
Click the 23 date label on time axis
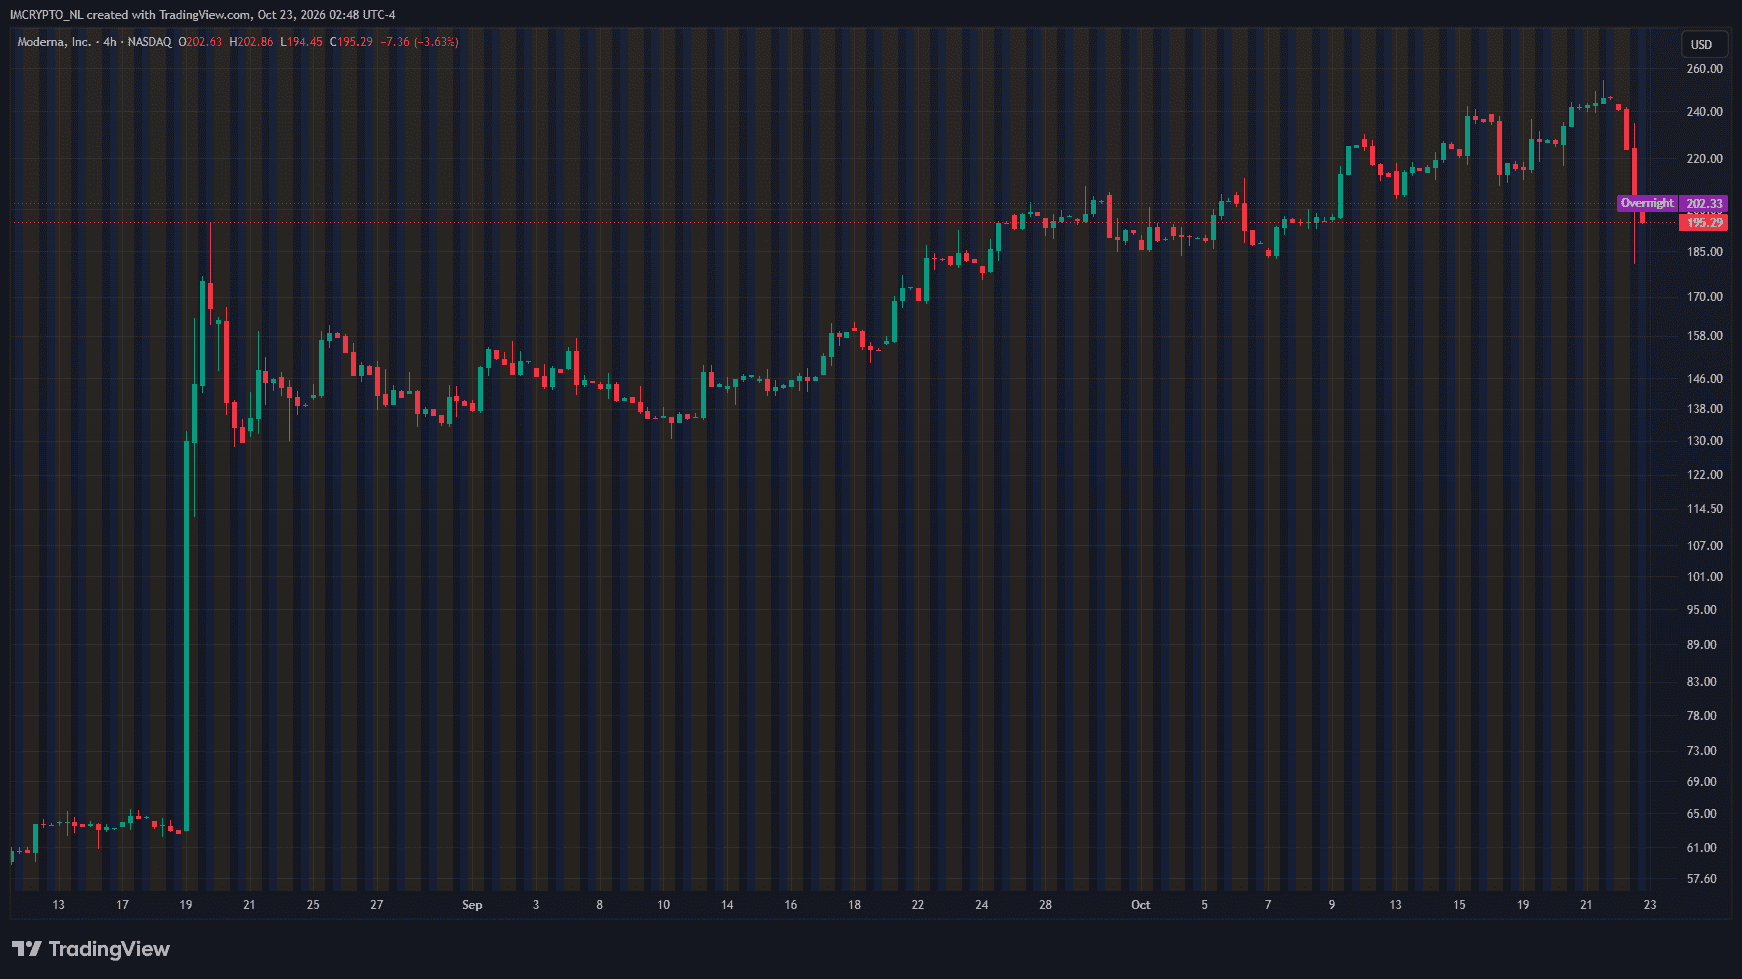coord(1649,905)
